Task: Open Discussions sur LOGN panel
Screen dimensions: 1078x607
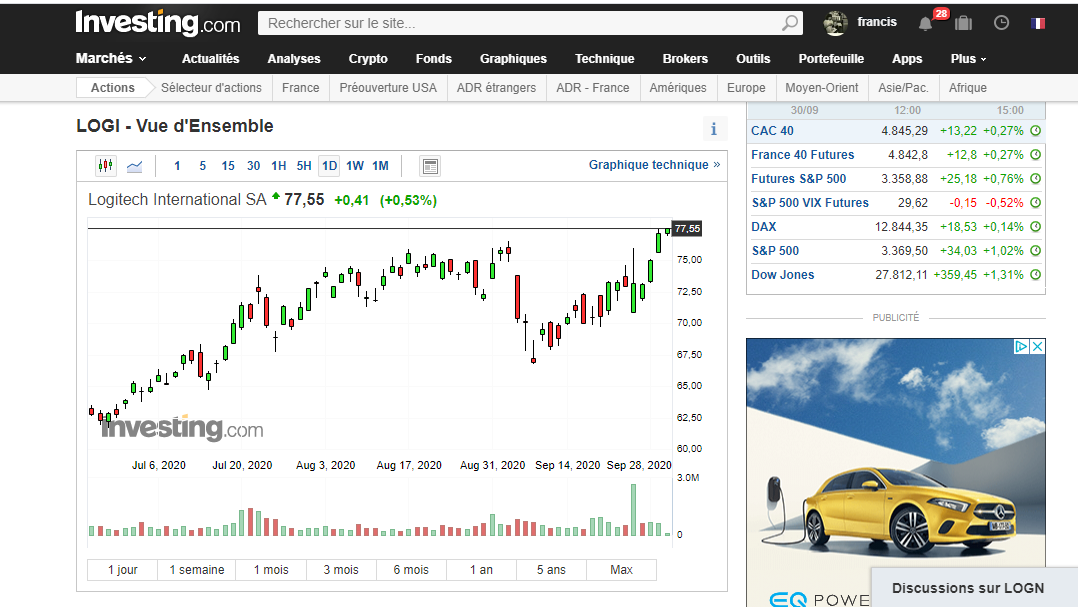Action: click(x=974, y=588)
